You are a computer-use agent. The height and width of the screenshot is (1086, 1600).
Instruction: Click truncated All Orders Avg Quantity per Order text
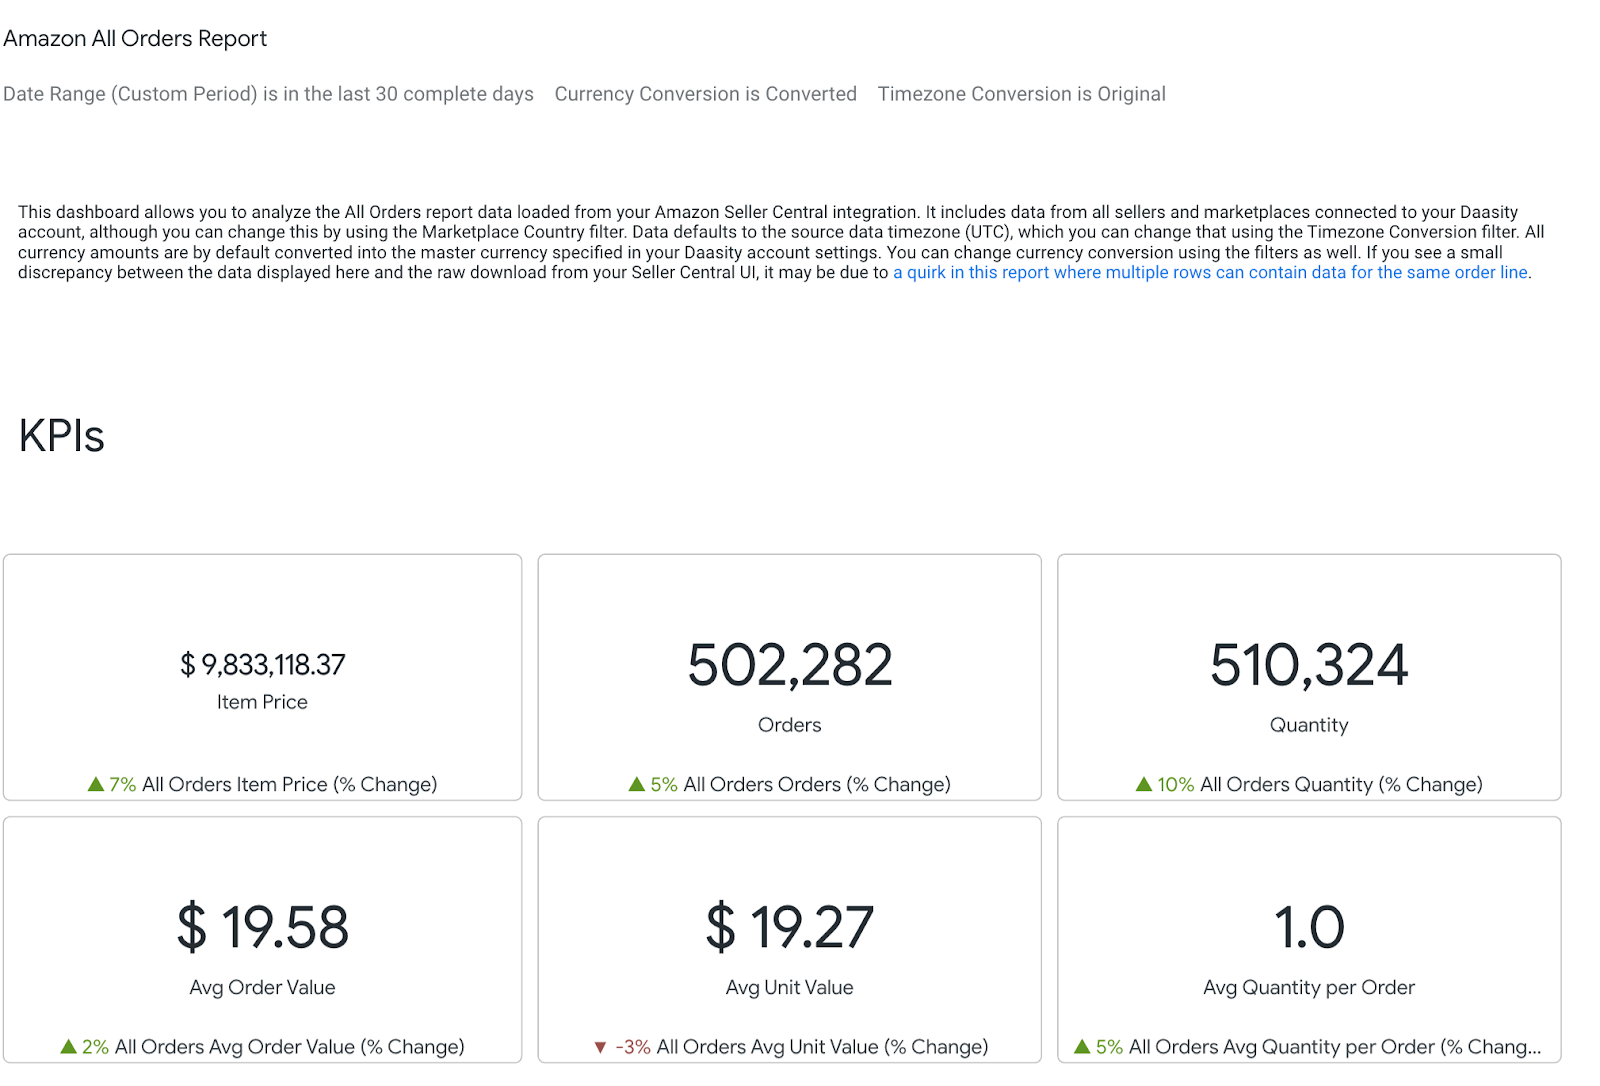(x=1335, y=1047)
